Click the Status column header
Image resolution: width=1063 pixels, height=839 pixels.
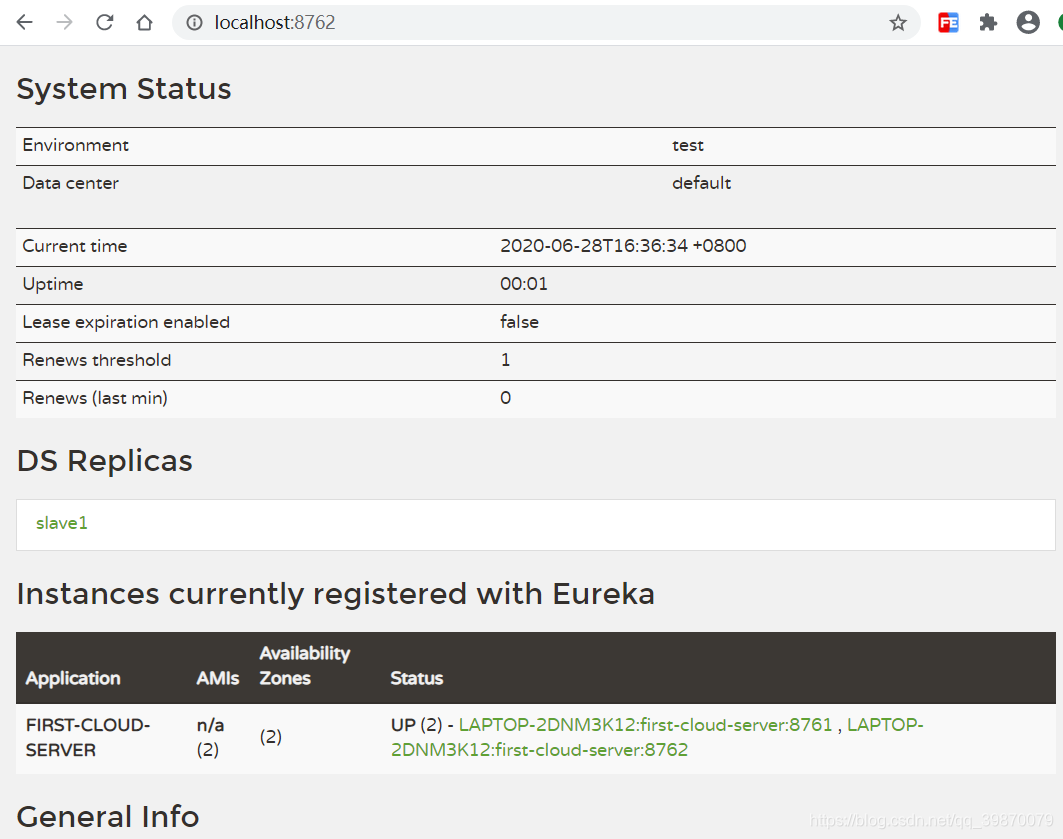(417, 678)
